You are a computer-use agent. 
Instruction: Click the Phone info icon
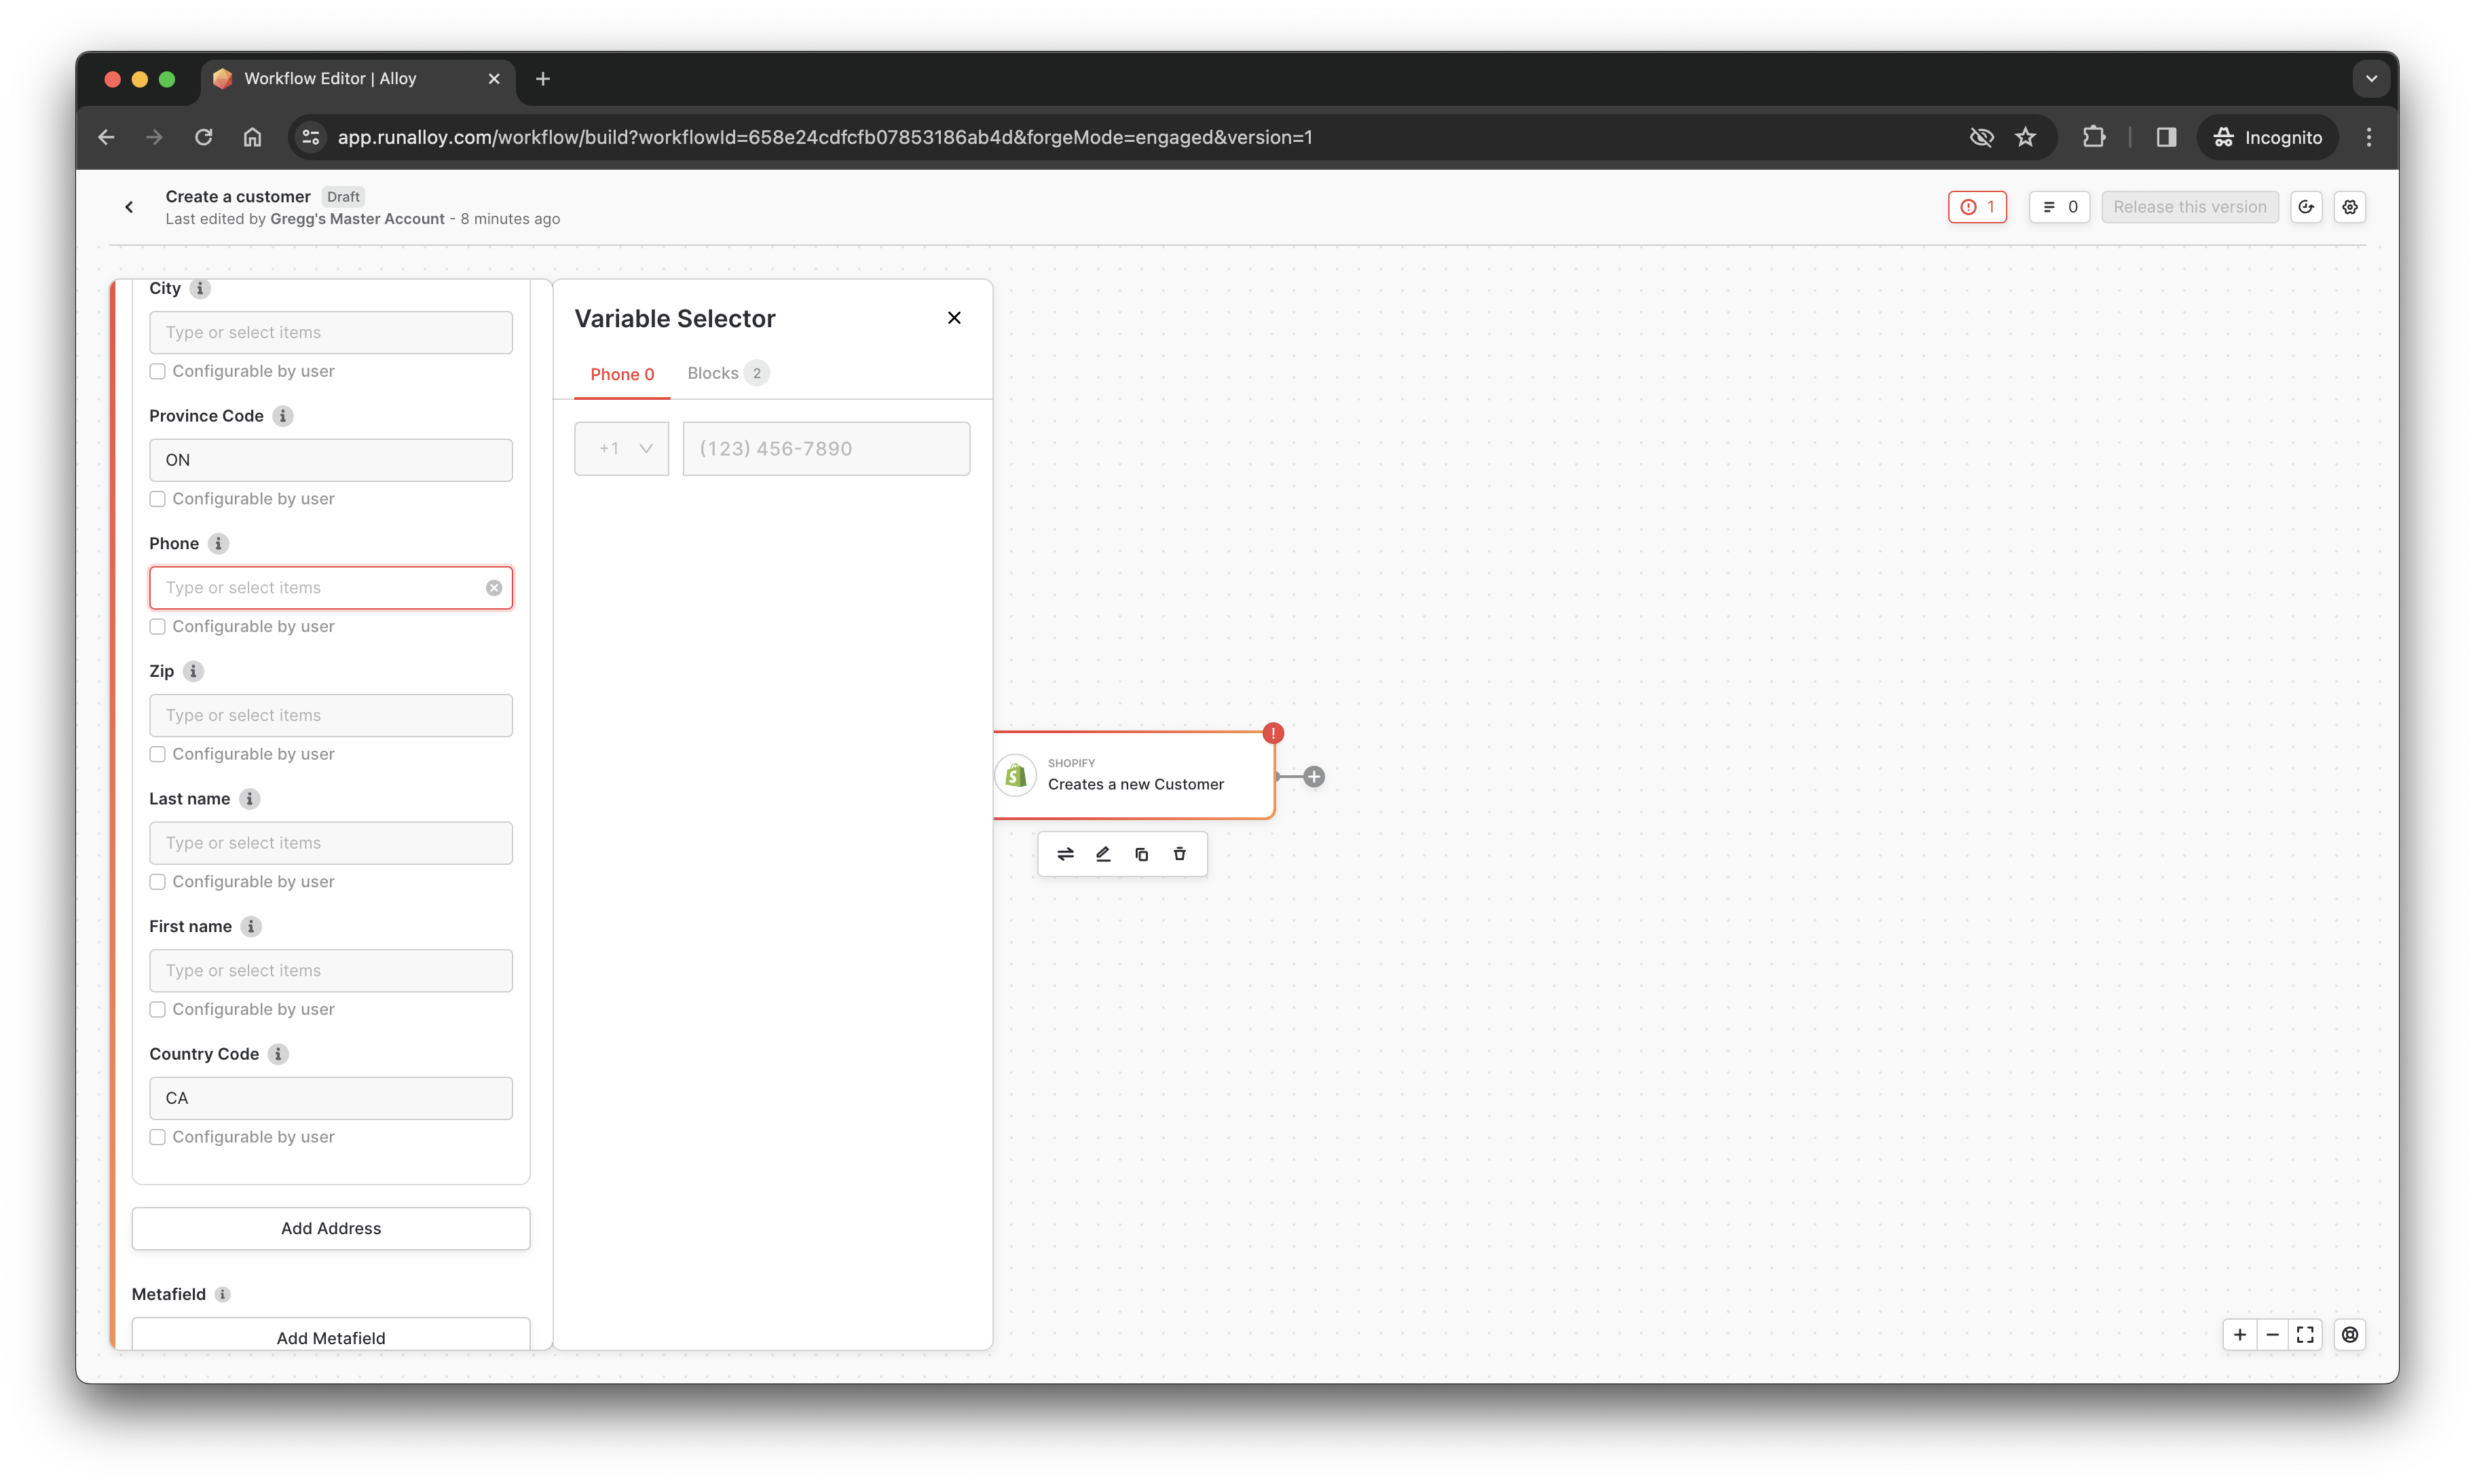point(218,544)
